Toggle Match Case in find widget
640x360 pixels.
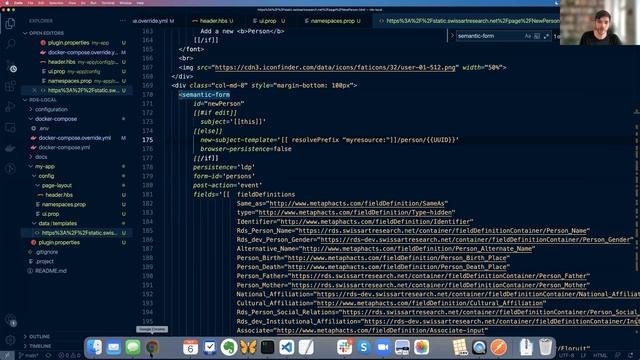(x=527, y=36)
